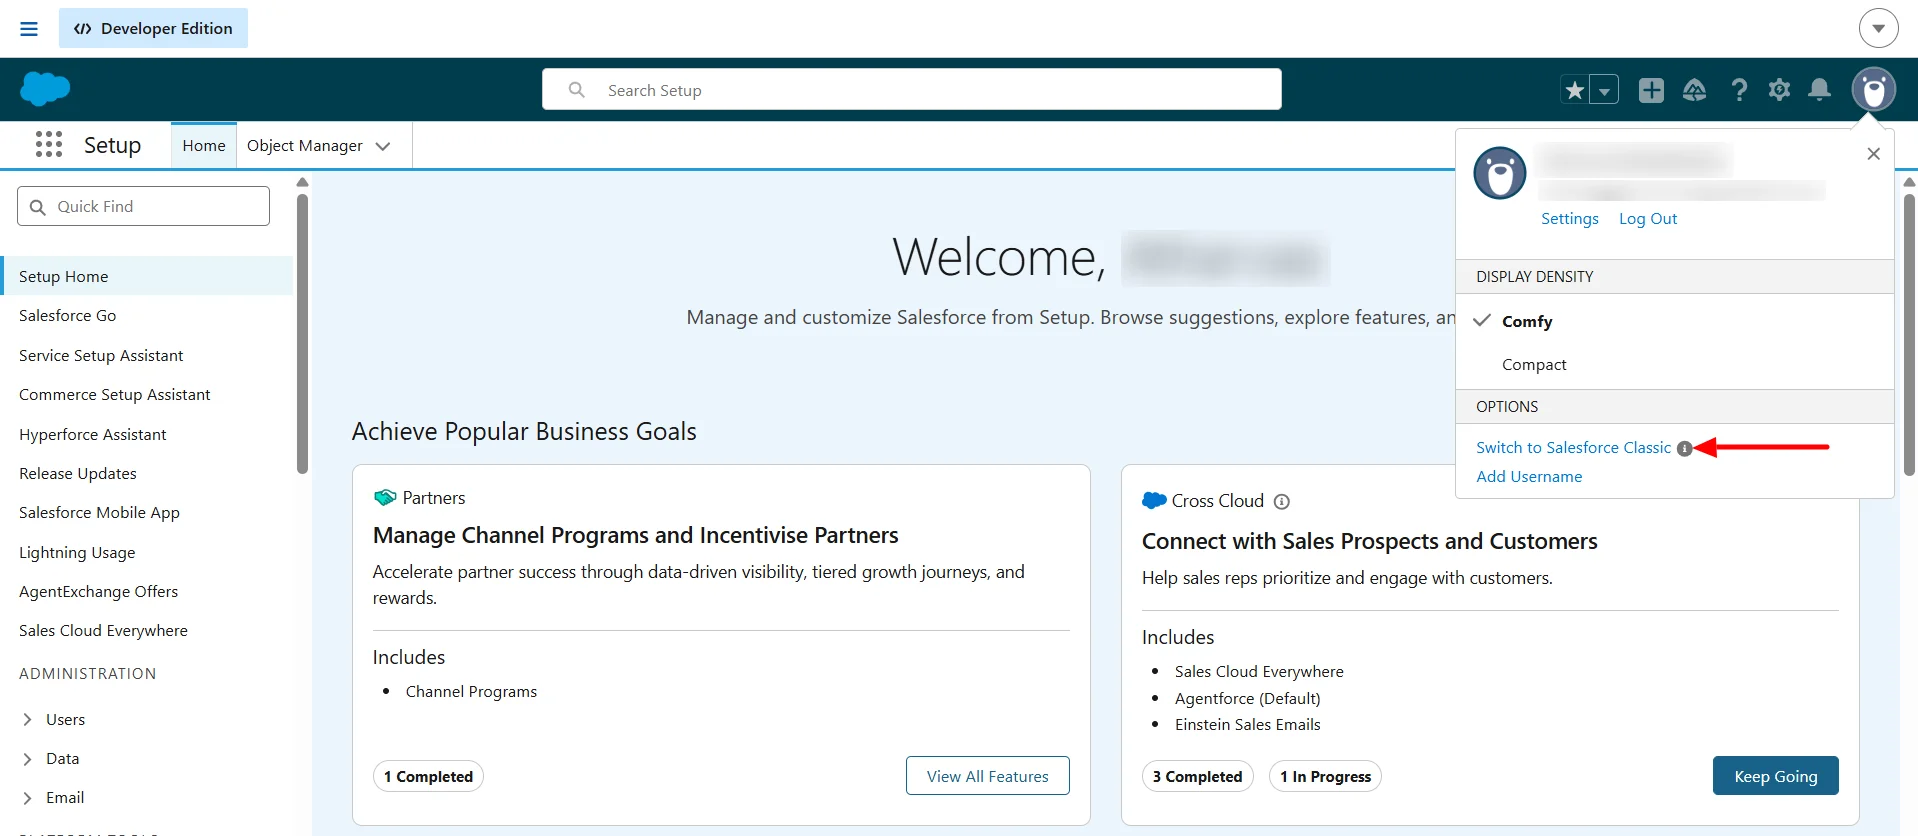Screen dimensions: 1918x836
Task: Open the Notifications bell
Action: coord(1820,90)
